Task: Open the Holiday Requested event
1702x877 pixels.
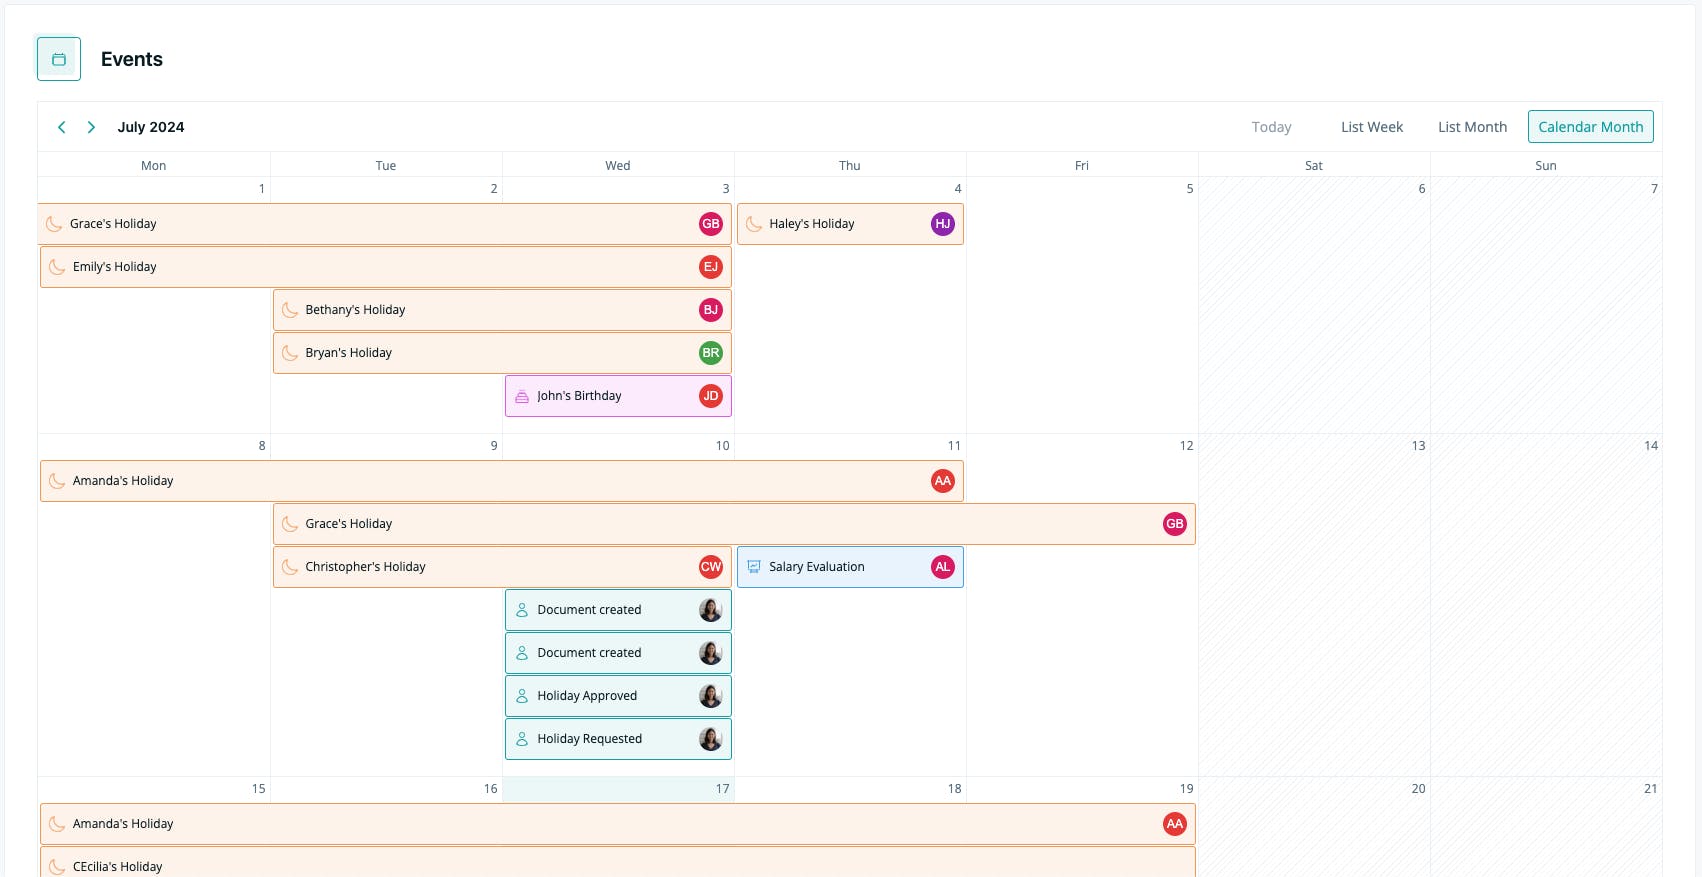Action: pyautogui.click(x=618, y=739)
